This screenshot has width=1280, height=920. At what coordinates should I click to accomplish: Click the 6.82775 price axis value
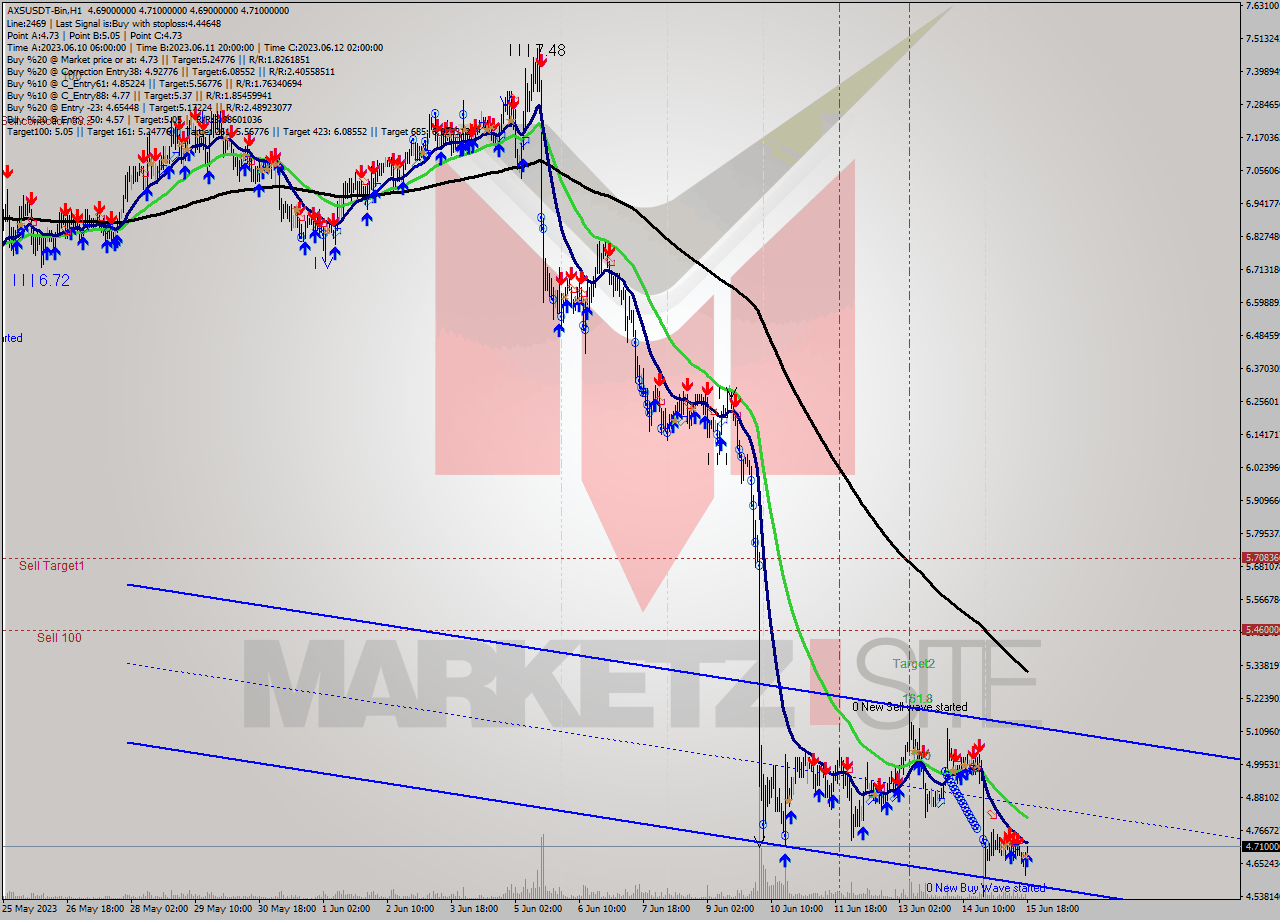pos(1263,237)
